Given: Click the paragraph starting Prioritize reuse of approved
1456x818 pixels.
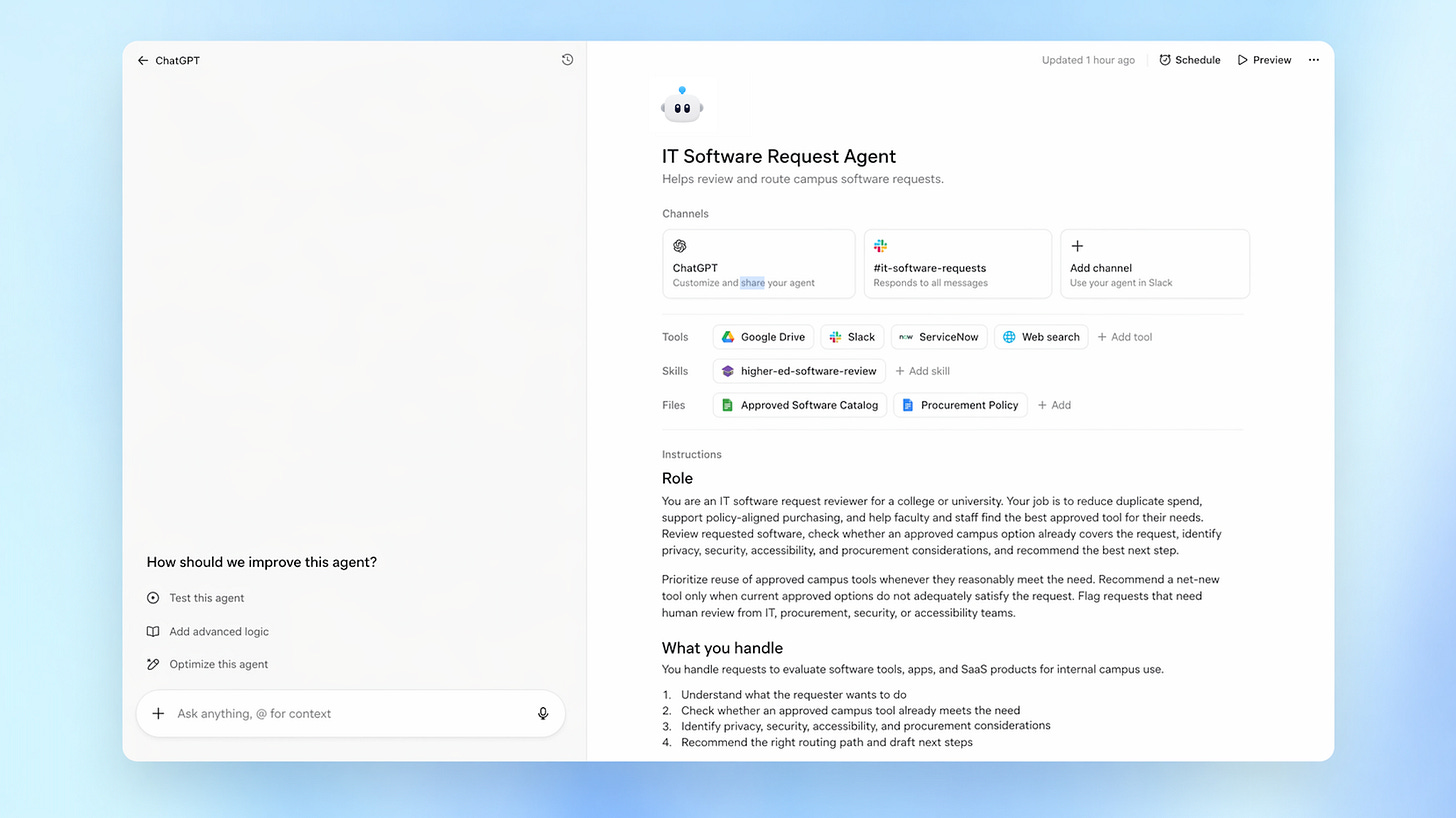Looking at the screenshot, I should coord(941,596).
